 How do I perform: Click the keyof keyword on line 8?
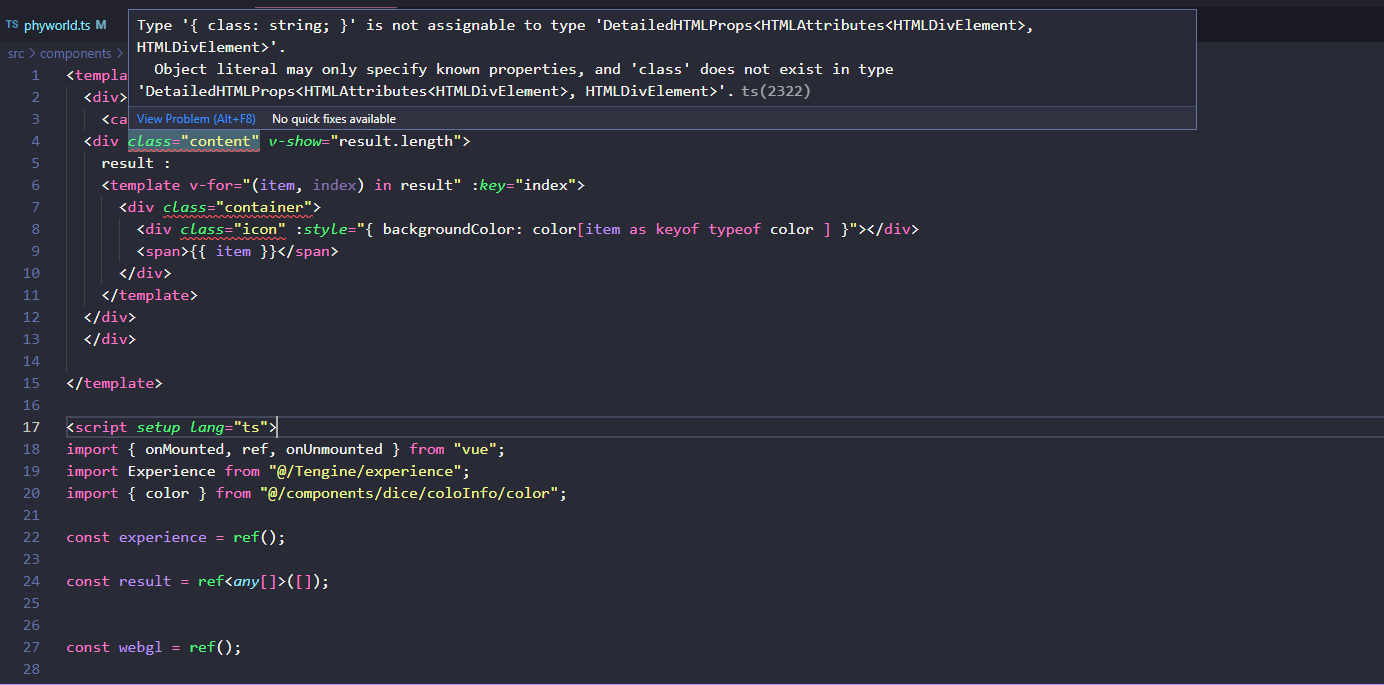pos(677,228)
